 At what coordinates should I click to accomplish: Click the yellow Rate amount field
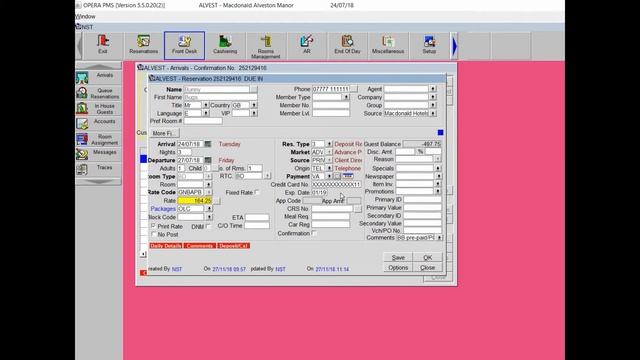(x=195, y=201)
